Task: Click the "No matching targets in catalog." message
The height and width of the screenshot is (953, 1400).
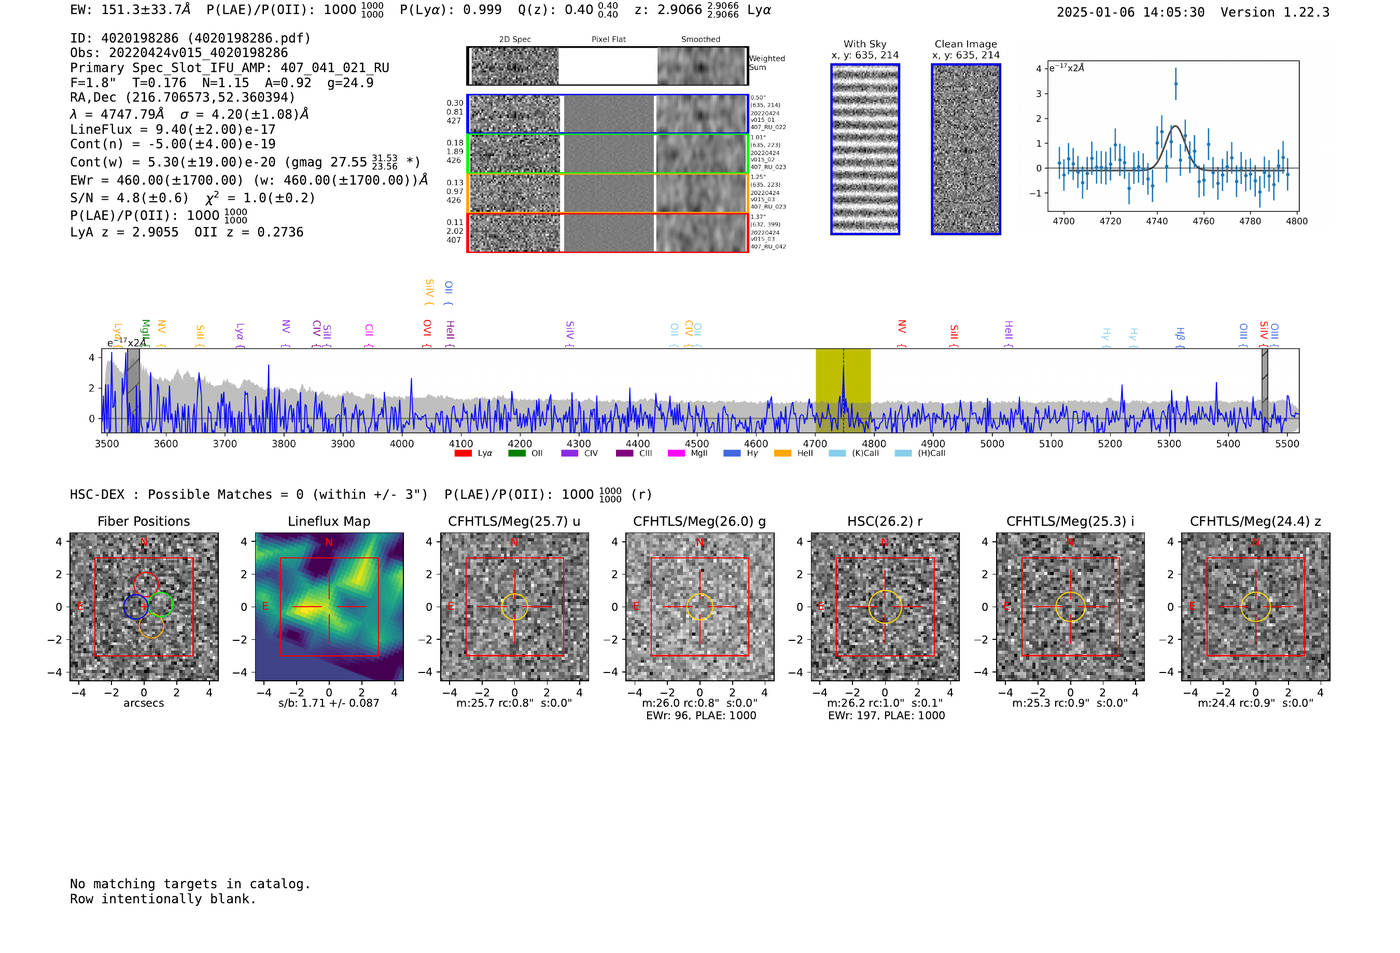Action: point(190,884)
